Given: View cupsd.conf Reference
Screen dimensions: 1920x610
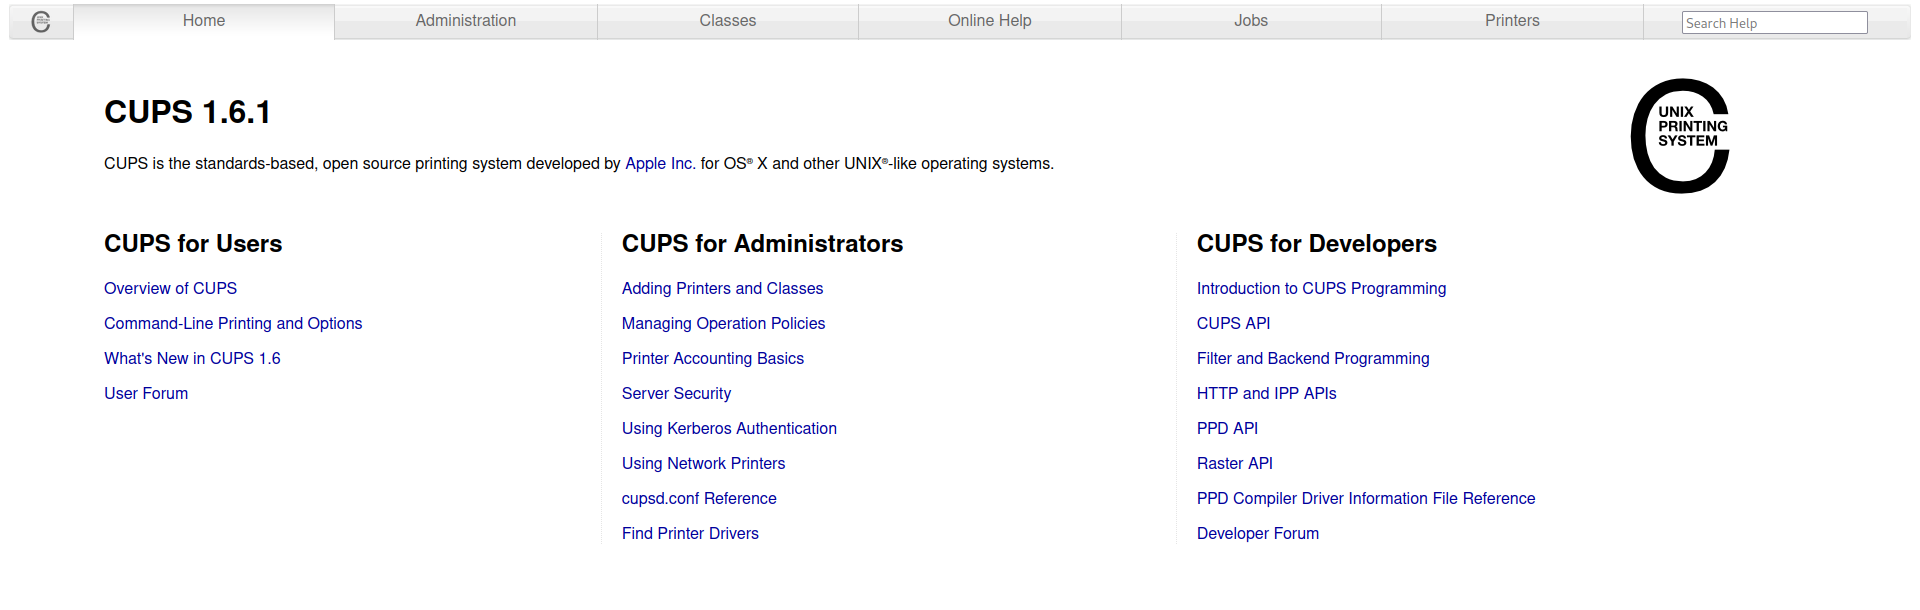Looking at the screenshot, I should 699,499.
